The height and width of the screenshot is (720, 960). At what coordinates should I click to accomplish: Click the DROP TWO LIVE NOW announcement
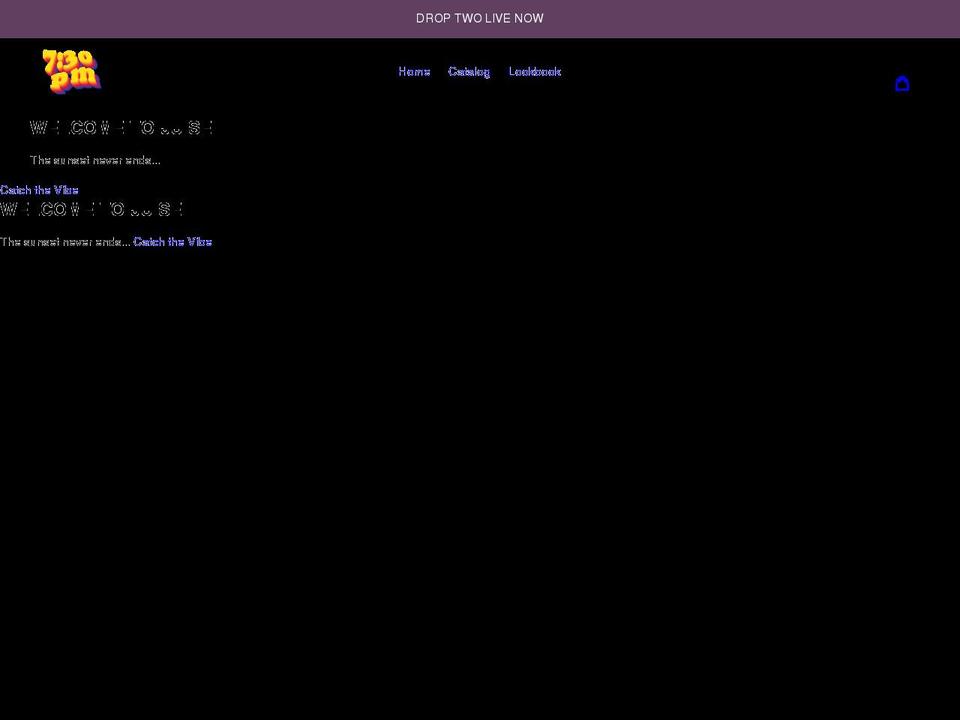(x=479, y=18)
